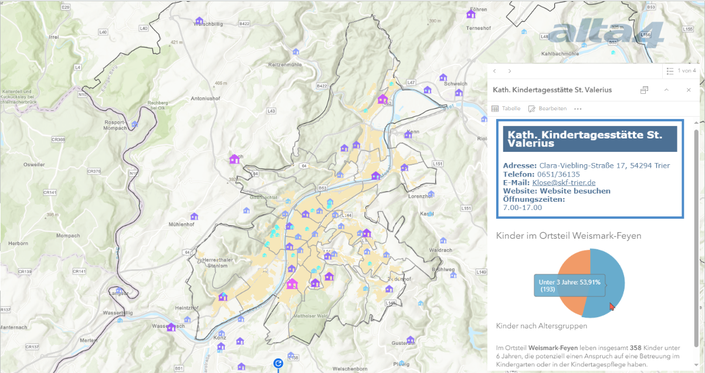Select the purple house marker near Welschbillig
The width and height of the screenshot is (705, 373).
click(x=199, y=21)
